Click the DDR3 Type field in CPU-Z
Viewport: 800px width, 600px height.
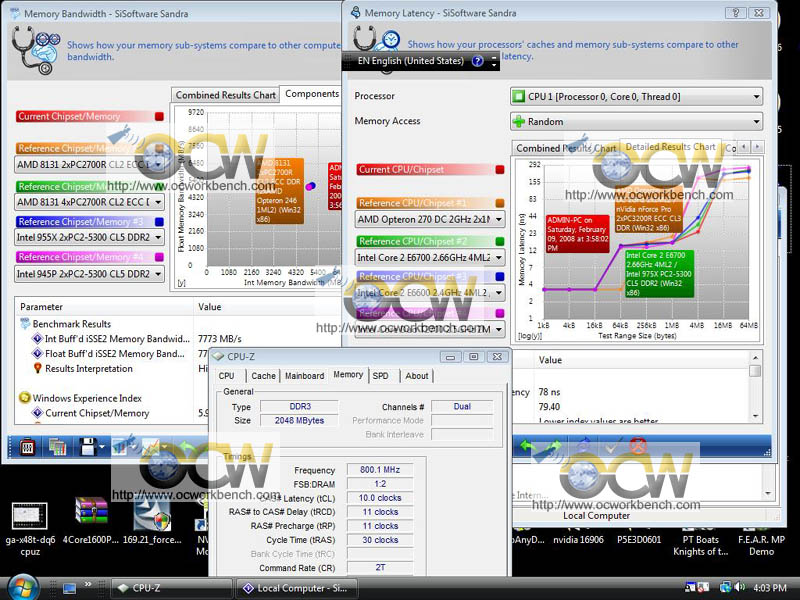click(x=299, y=407)
